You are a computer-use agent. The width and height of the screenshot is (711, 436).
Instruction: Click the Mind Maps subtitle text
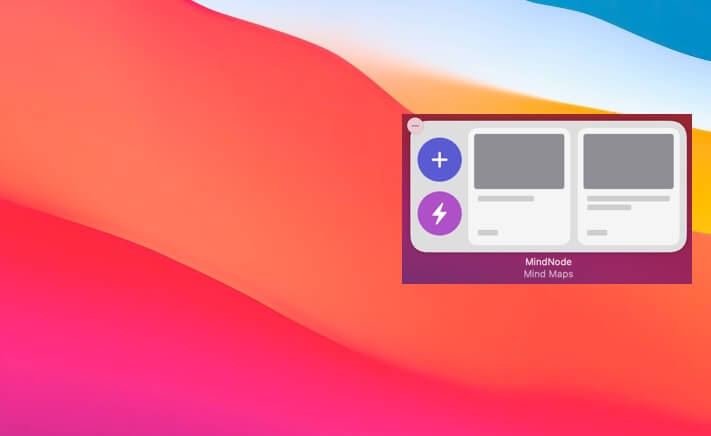tap(548, 274)
